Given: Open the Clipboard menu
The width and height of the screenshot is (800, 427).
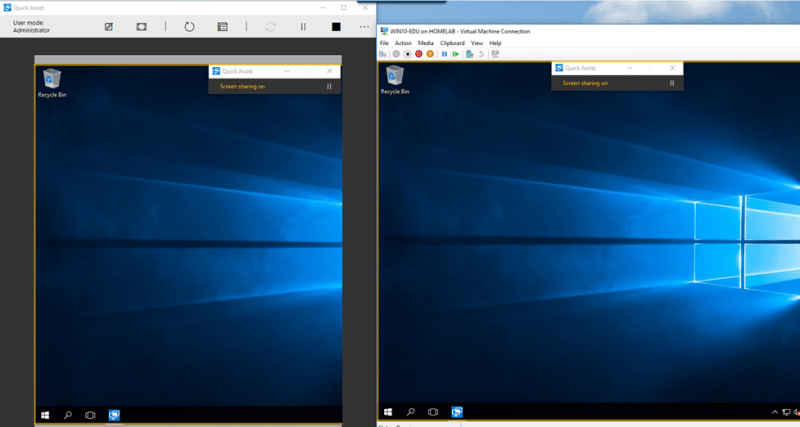Looking at the screenshot, I should [x=452, y=43].
